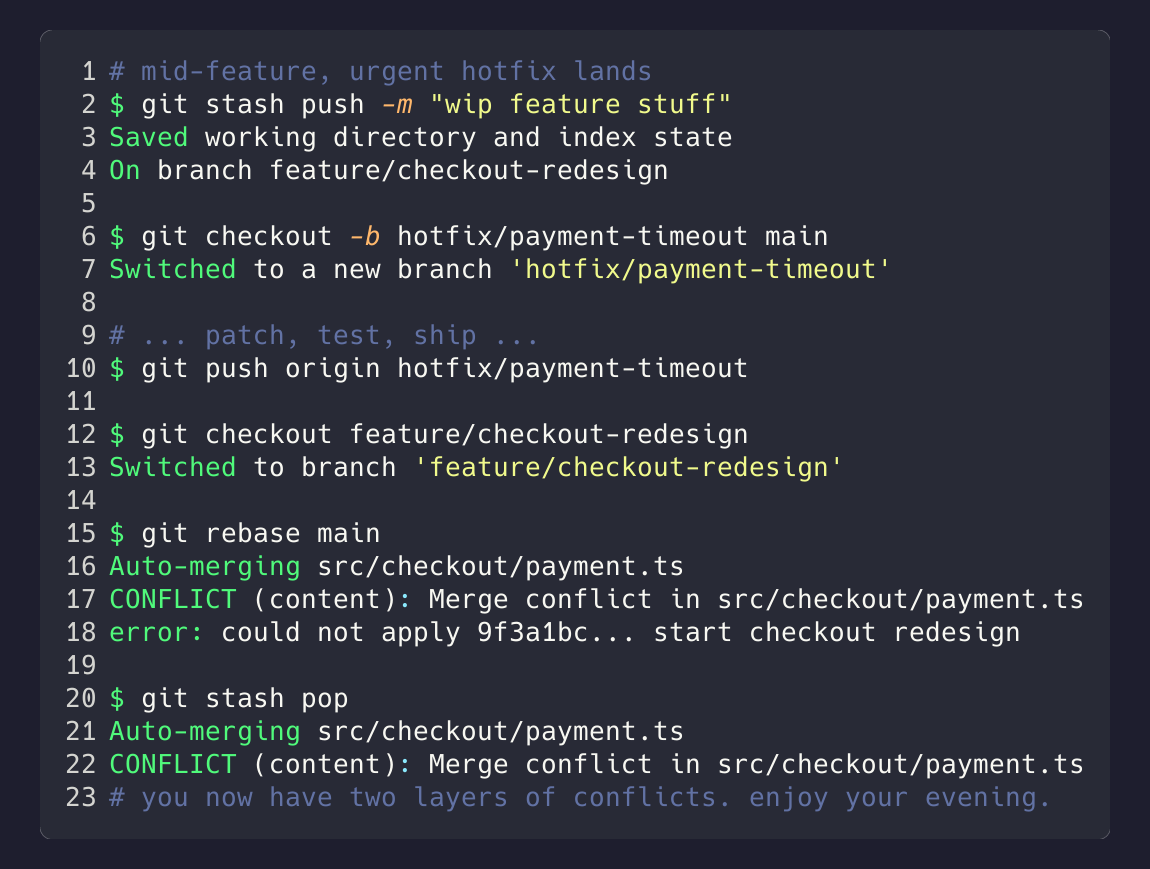This screenshot has width=1150, height=869.
Task: Click "feature/checkout-redesign" on line 4
Action: pyautogui.click(x=469, y=171)
